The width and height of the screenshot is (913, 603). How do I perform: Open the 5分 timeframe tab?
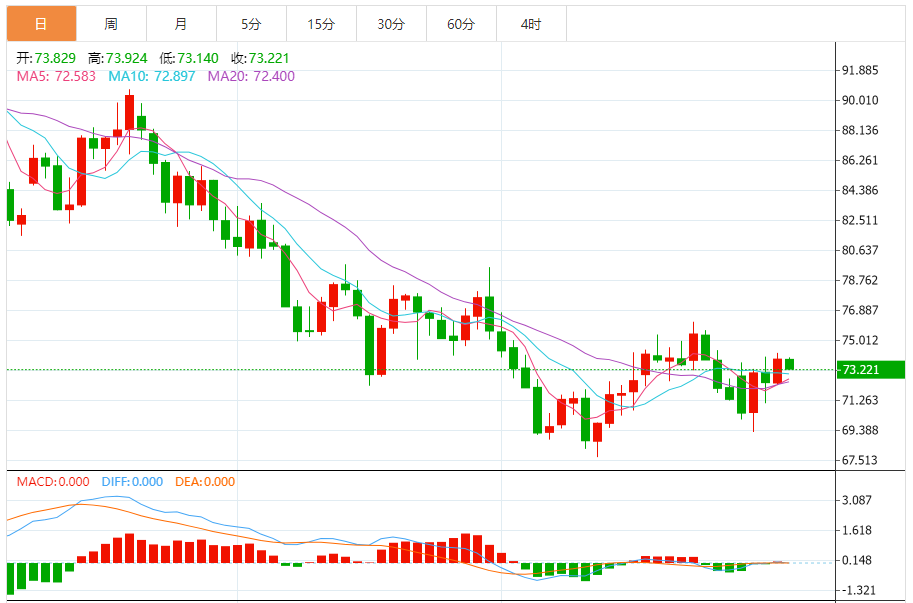(x=251, y=24)
